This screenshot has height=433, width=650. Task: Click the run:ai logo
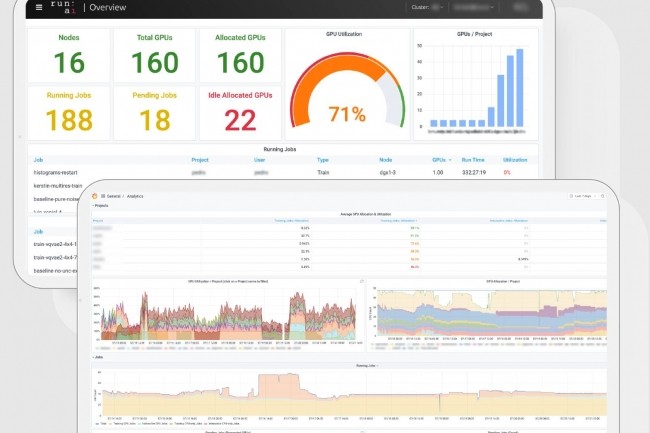point(63,7)
